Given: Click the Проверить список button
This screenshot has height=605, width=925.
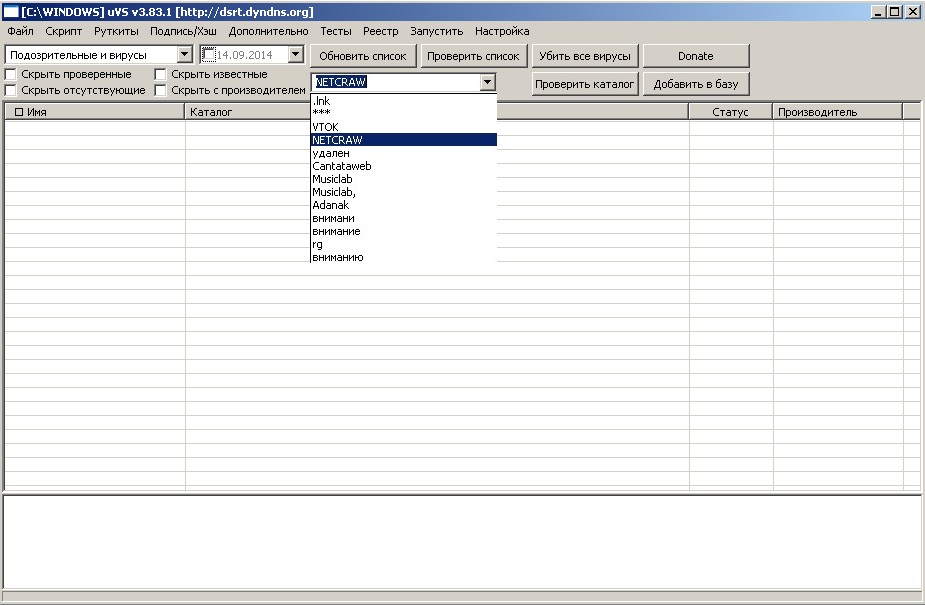Looking at the screenshot, I should pos(473,56).
